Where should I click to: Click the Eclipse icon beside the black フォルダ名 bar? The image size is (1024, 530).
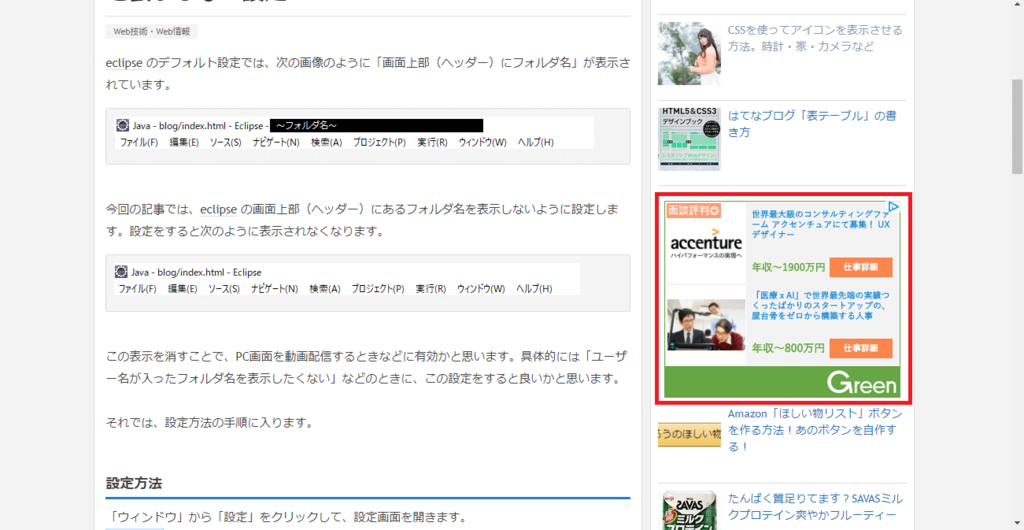coord(122,125)
